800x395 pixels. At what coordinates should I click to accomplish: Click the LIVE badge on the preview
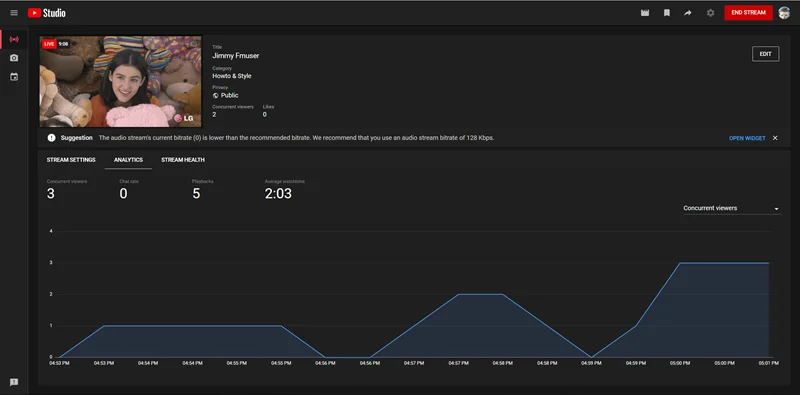[x=48, y=44]
